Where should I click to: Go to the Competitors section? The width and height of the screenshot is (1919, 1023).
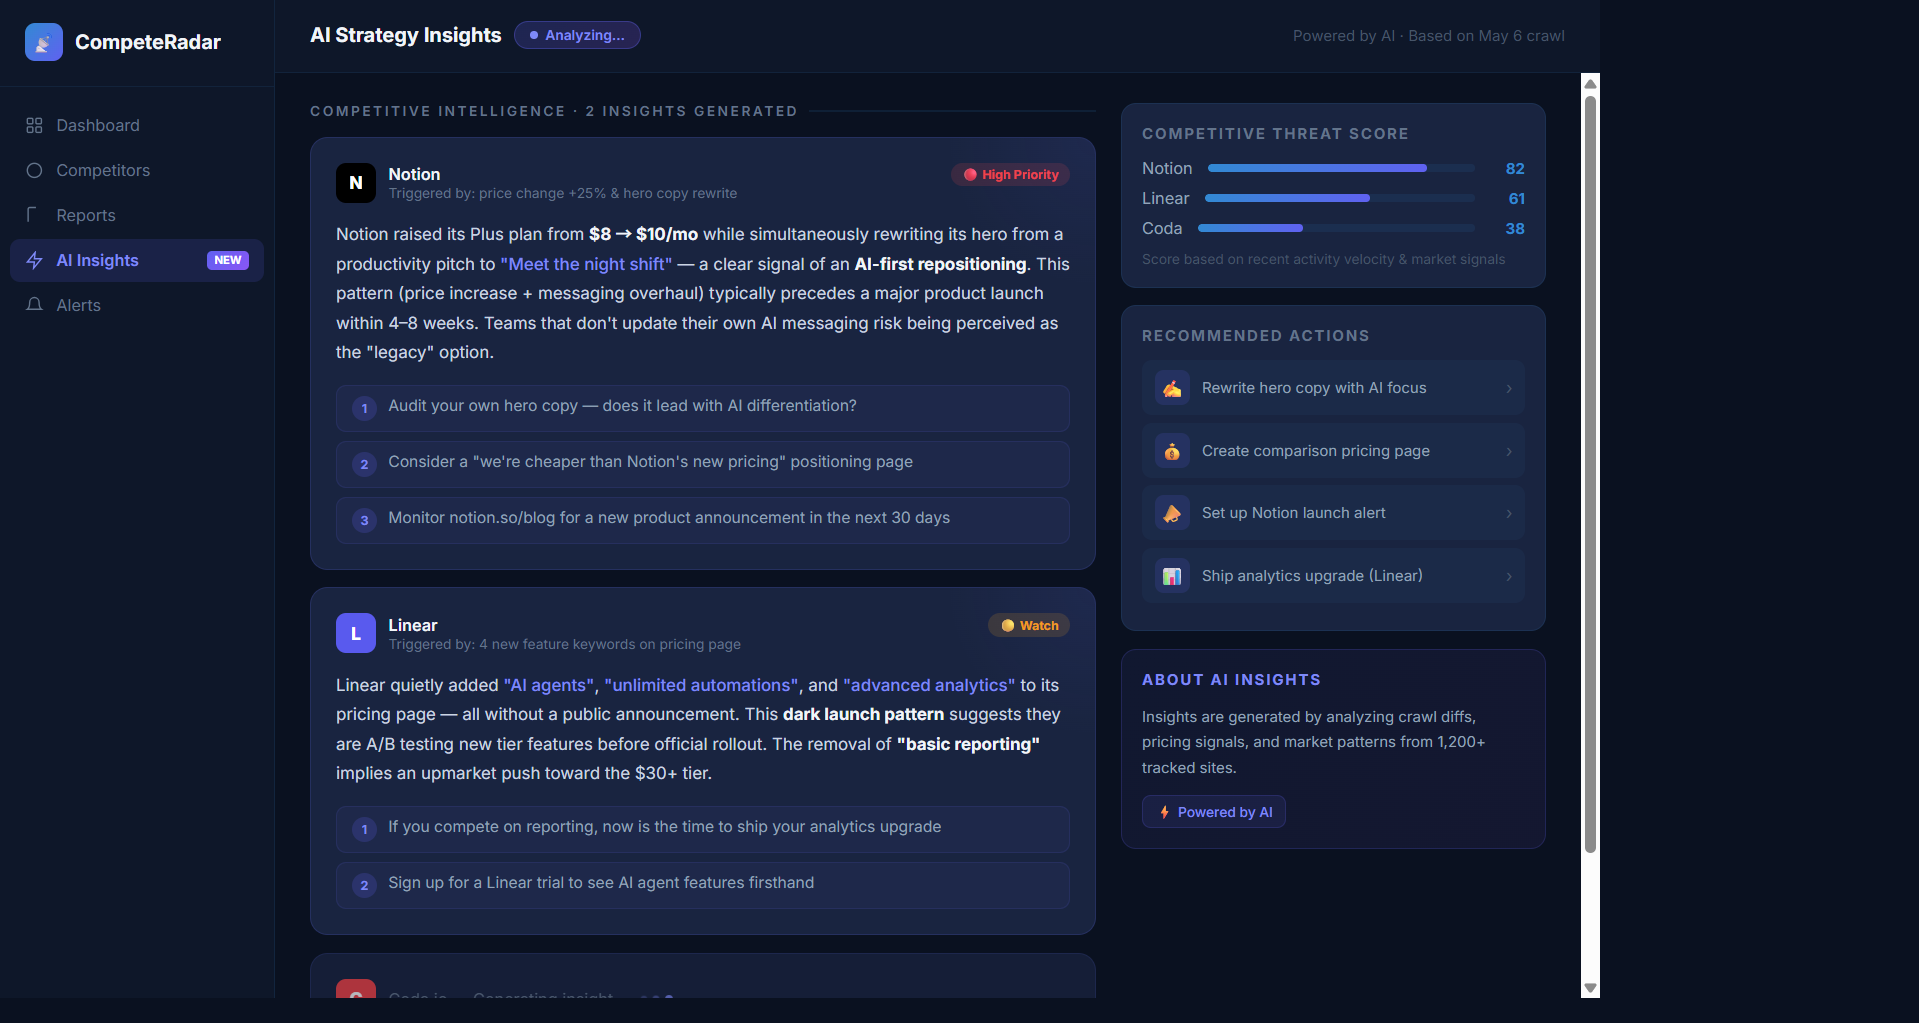pyautogui.click(x=137, y=170)
